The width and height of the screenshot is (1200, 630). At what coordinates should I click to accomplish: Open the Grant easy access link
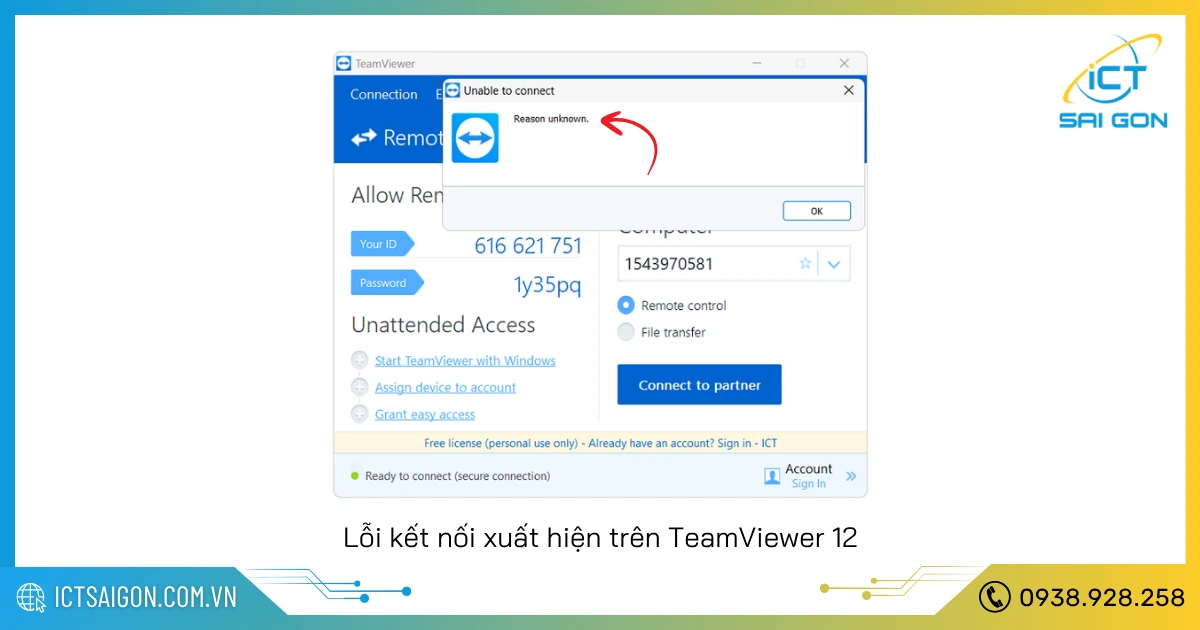[x=425, y=415]
